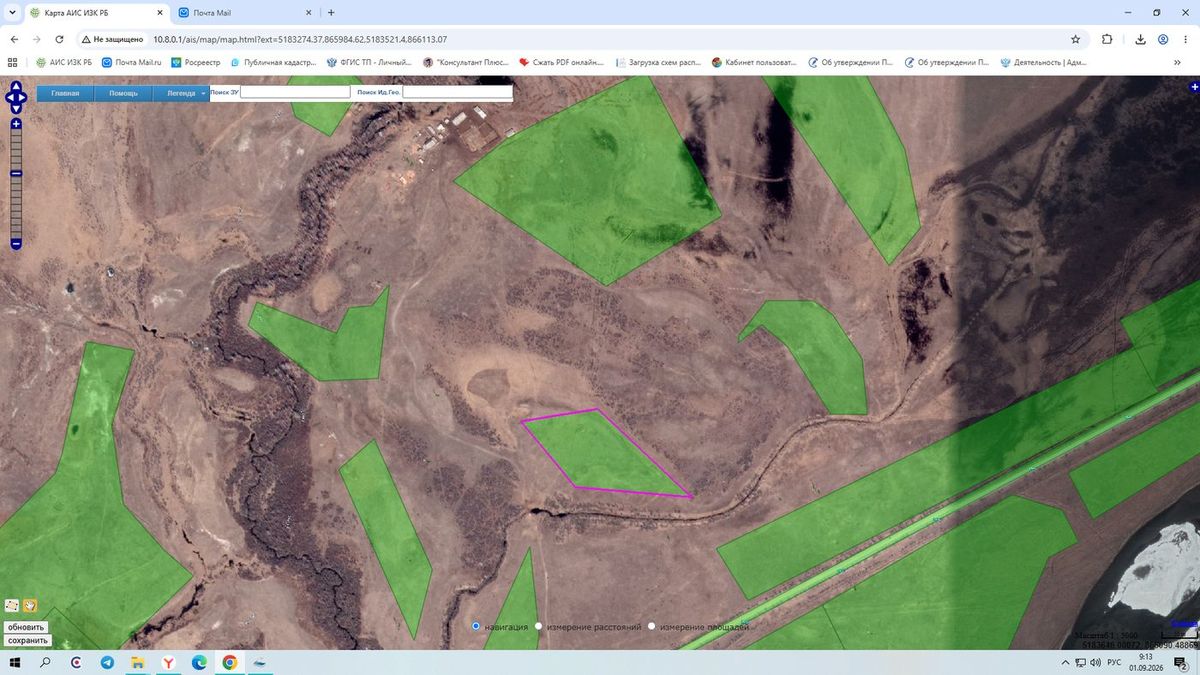Open Windows taskbar search

[45, 662]
